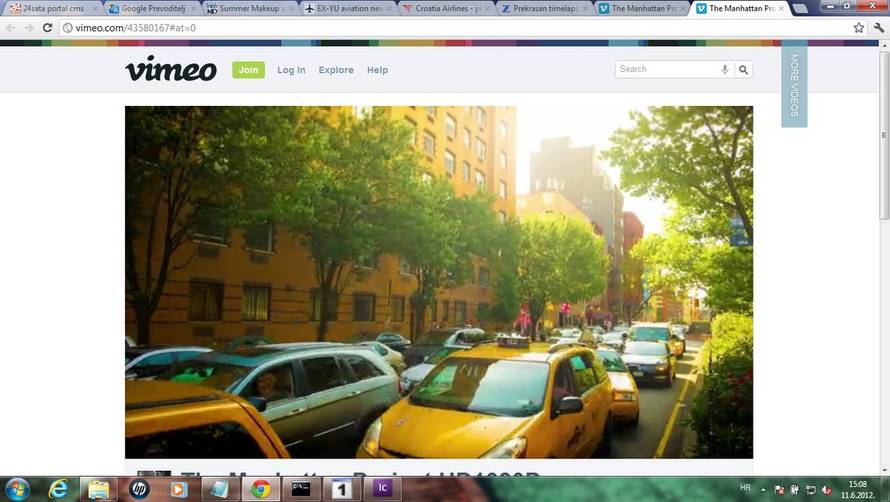Viewport: 890px width, 502px height.
Task: Open Command Prompt taskbar icon
Action: (301, 488)
